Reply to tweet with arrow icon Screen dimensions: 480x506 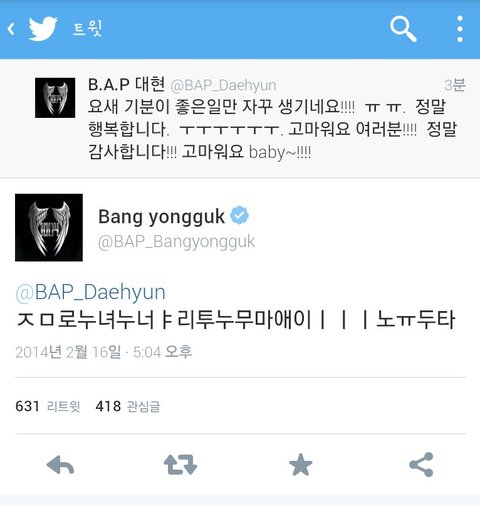point(60,465)
